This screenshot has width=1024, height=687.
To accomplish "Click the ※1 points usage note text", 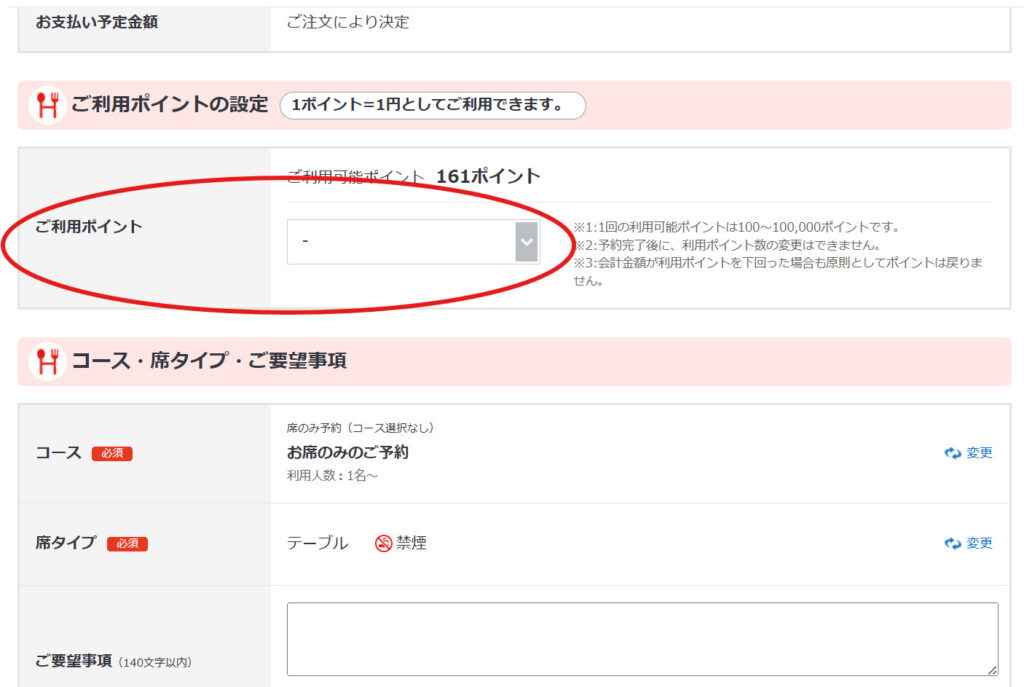I will (736, 227).
